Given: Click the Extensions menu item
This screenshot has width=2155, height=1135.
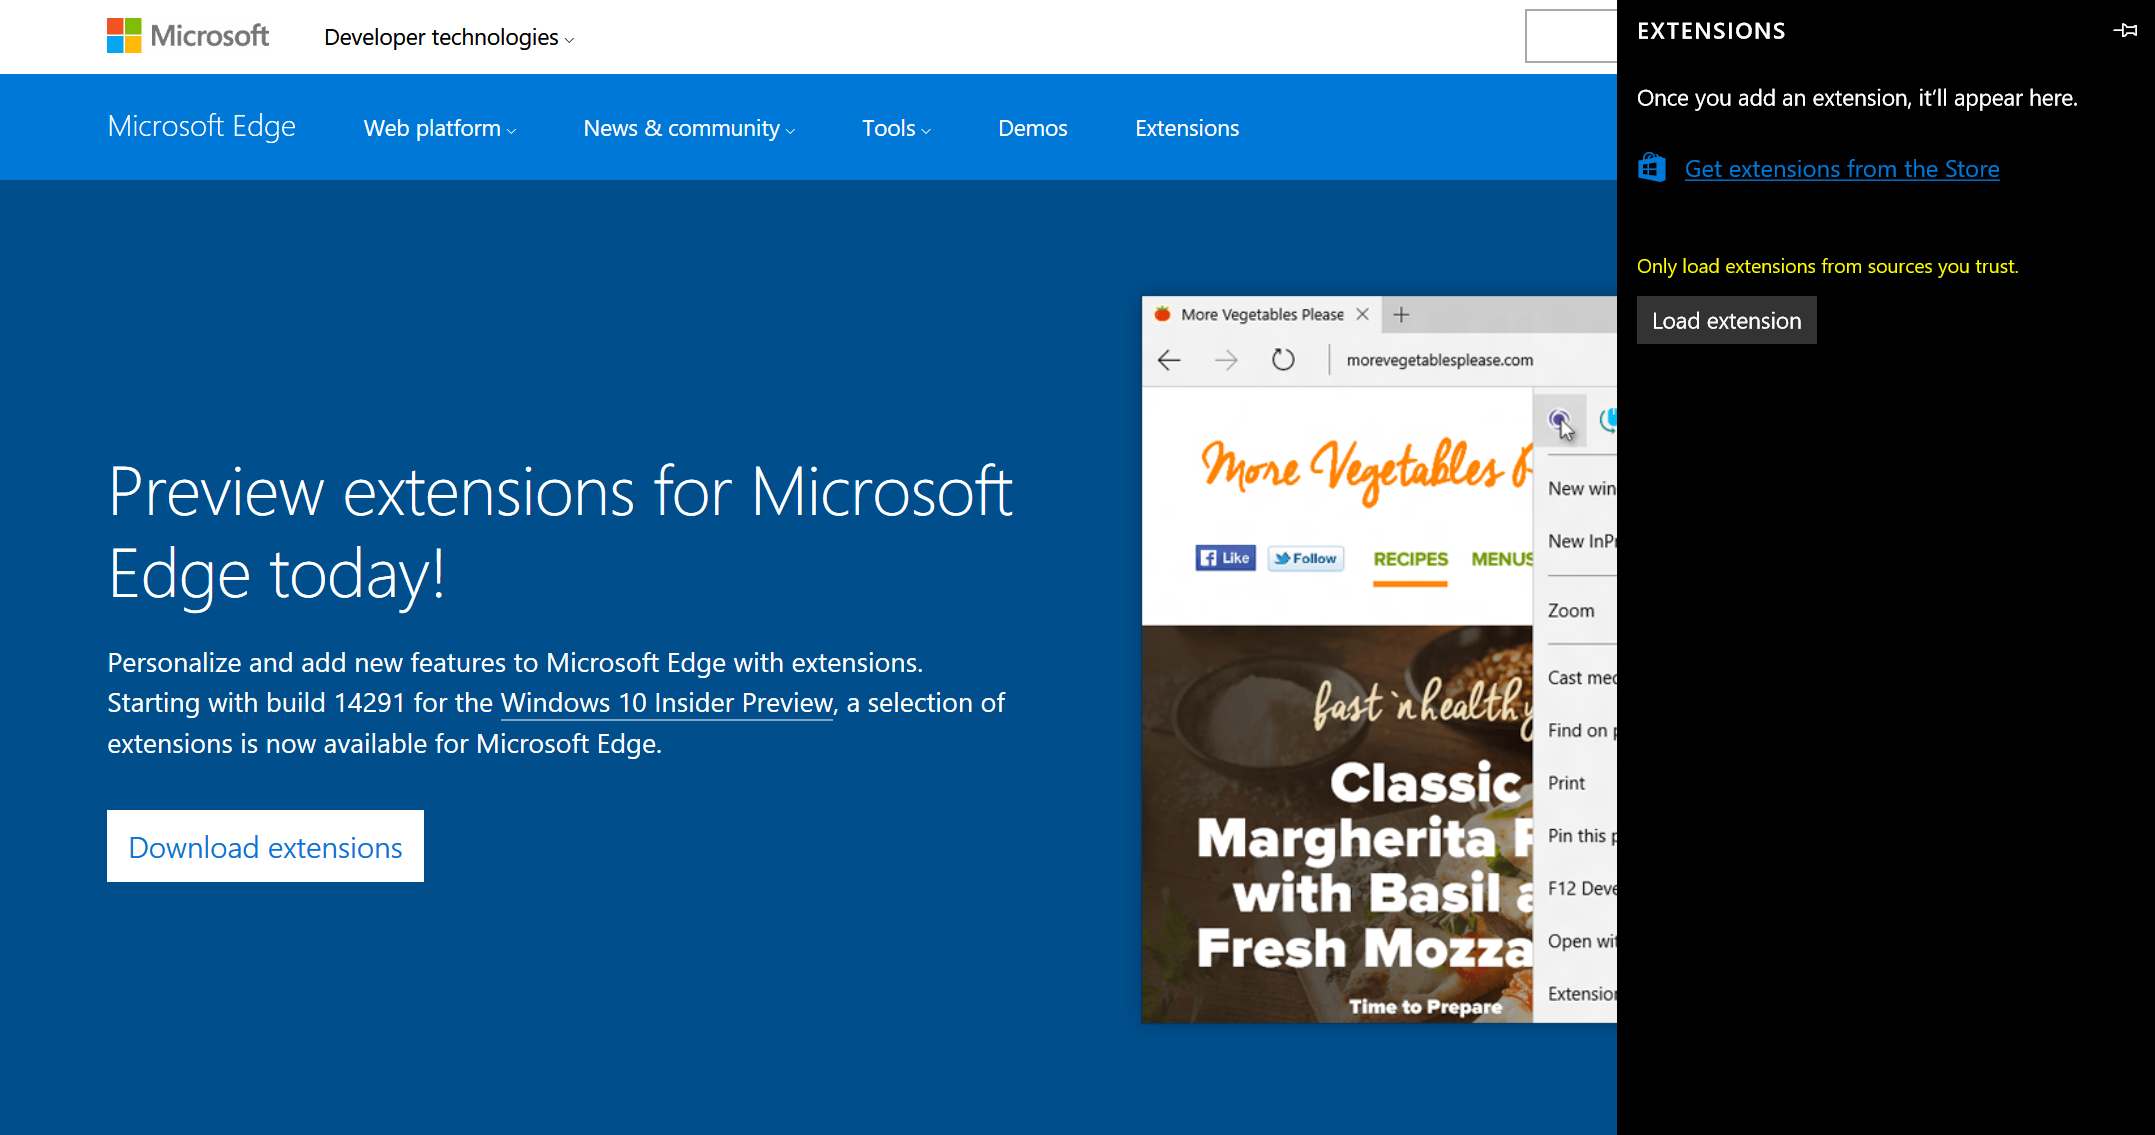Looking at the screenshot, I should (x=1187, y=128).
